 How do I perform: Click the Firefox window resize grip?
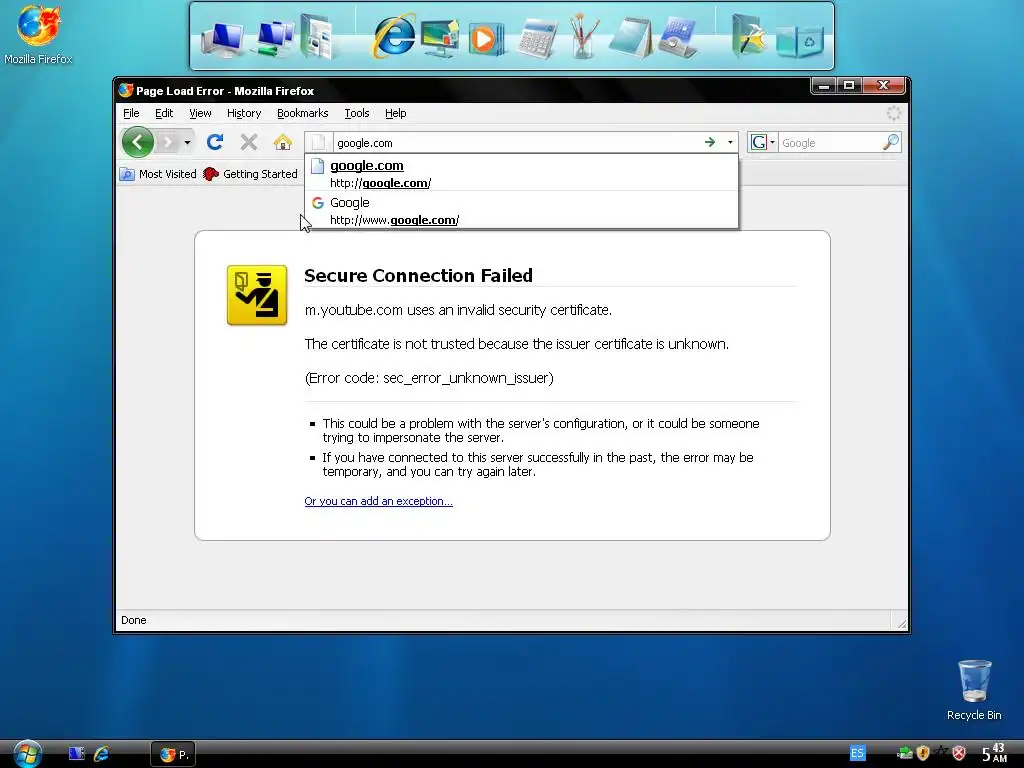(x=901, y=623)
